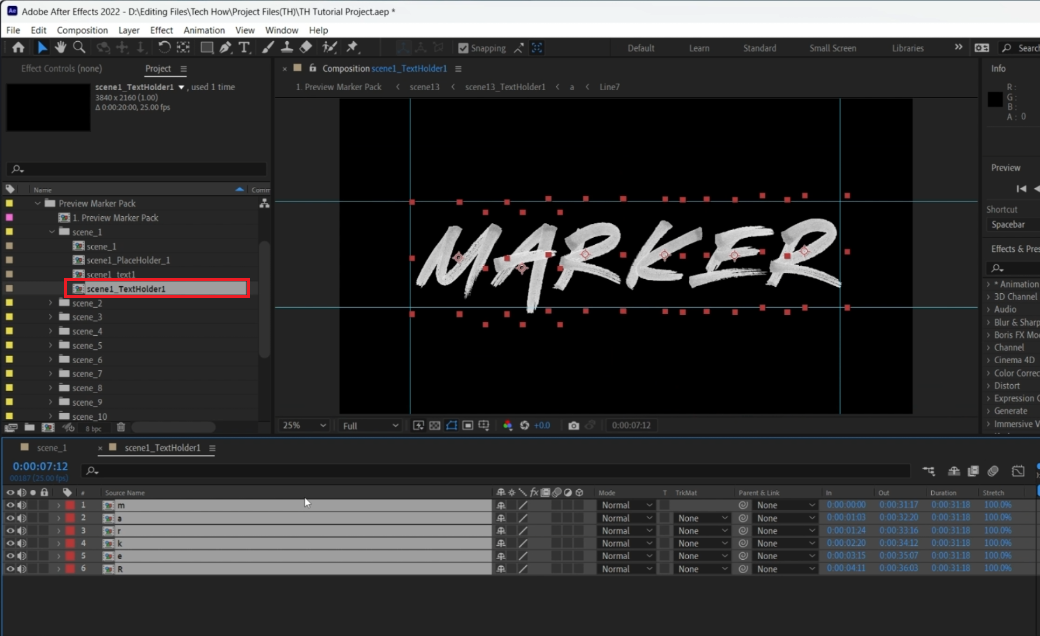The image size is (1040, 636).
Task: Delete selected item with project trash icon
Action: click(x=121, y=427)
